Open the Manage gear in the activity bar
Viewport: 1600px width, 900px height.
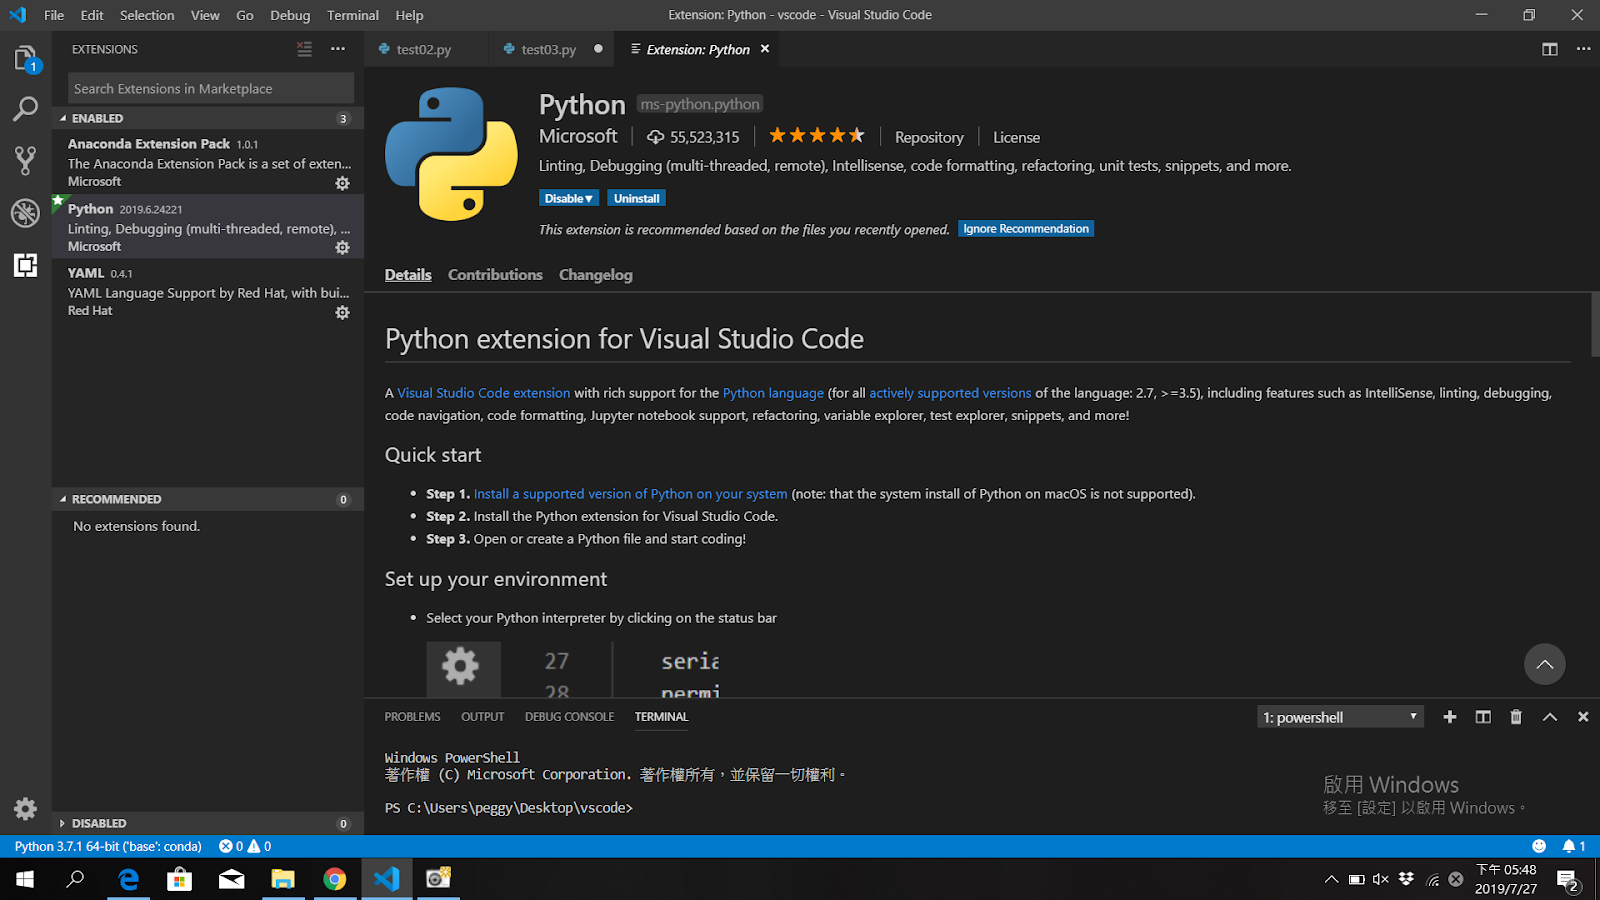(x=25, y=808)
